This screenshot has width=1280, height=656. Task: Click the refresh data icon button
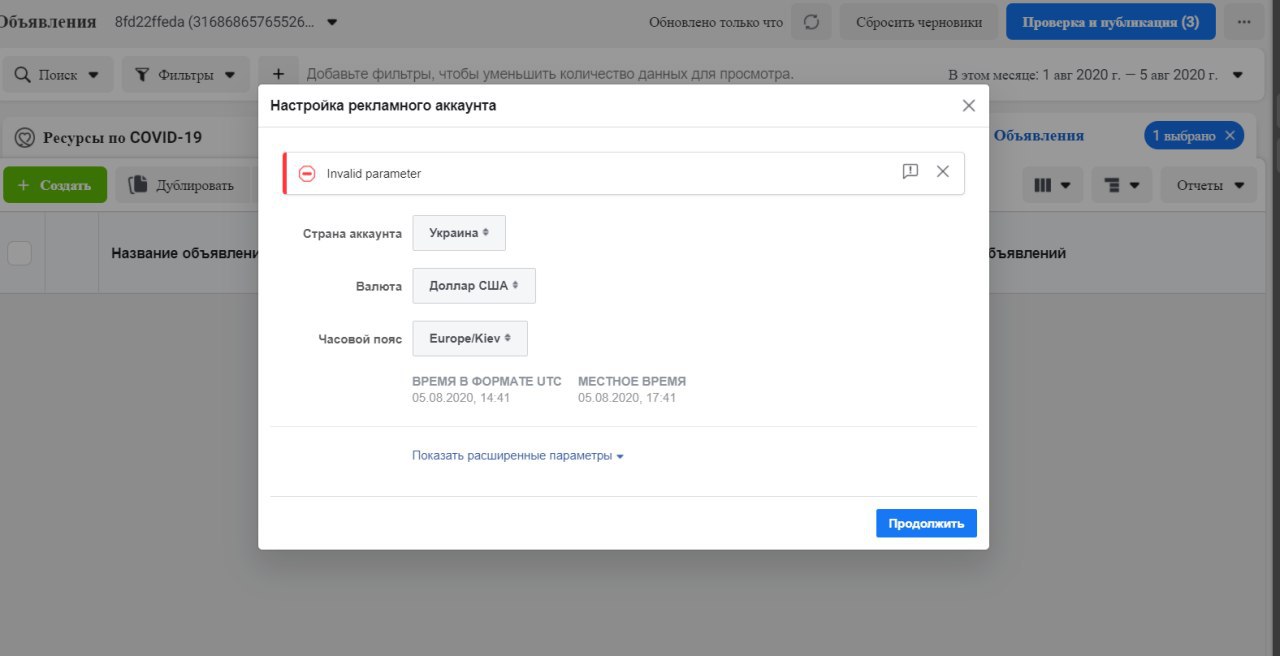811,22
